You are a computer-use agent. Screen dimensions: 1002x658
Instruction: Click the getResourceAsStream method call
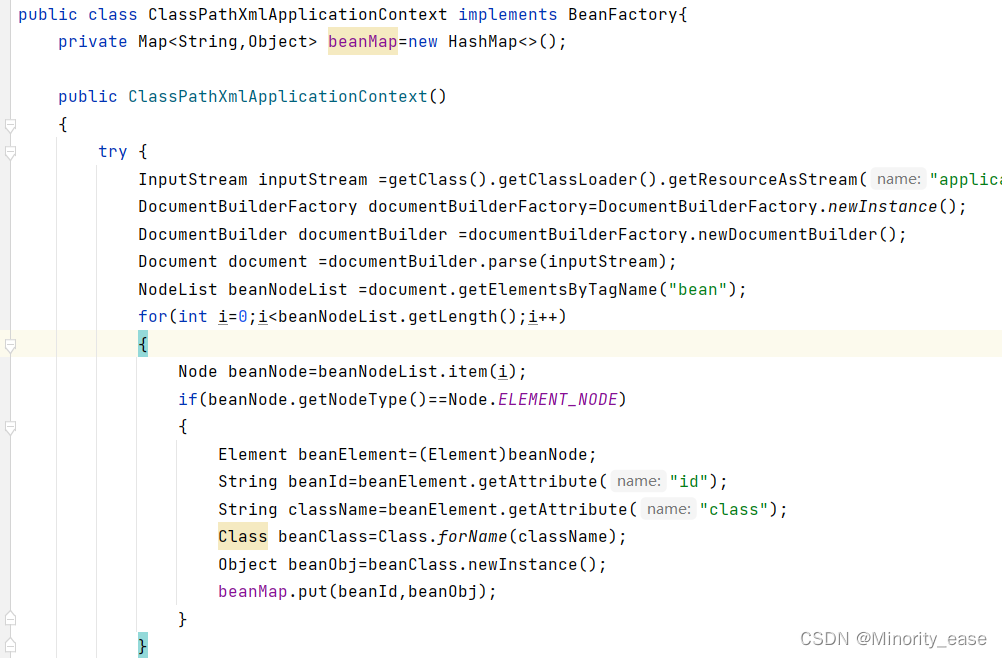click(762, 180)
